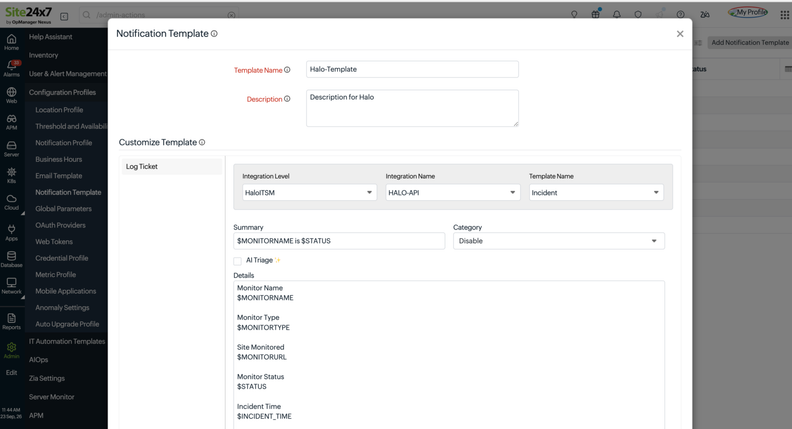Click Add Notification Template button
This screenshot has height=429, width=792.
(750, 42)
